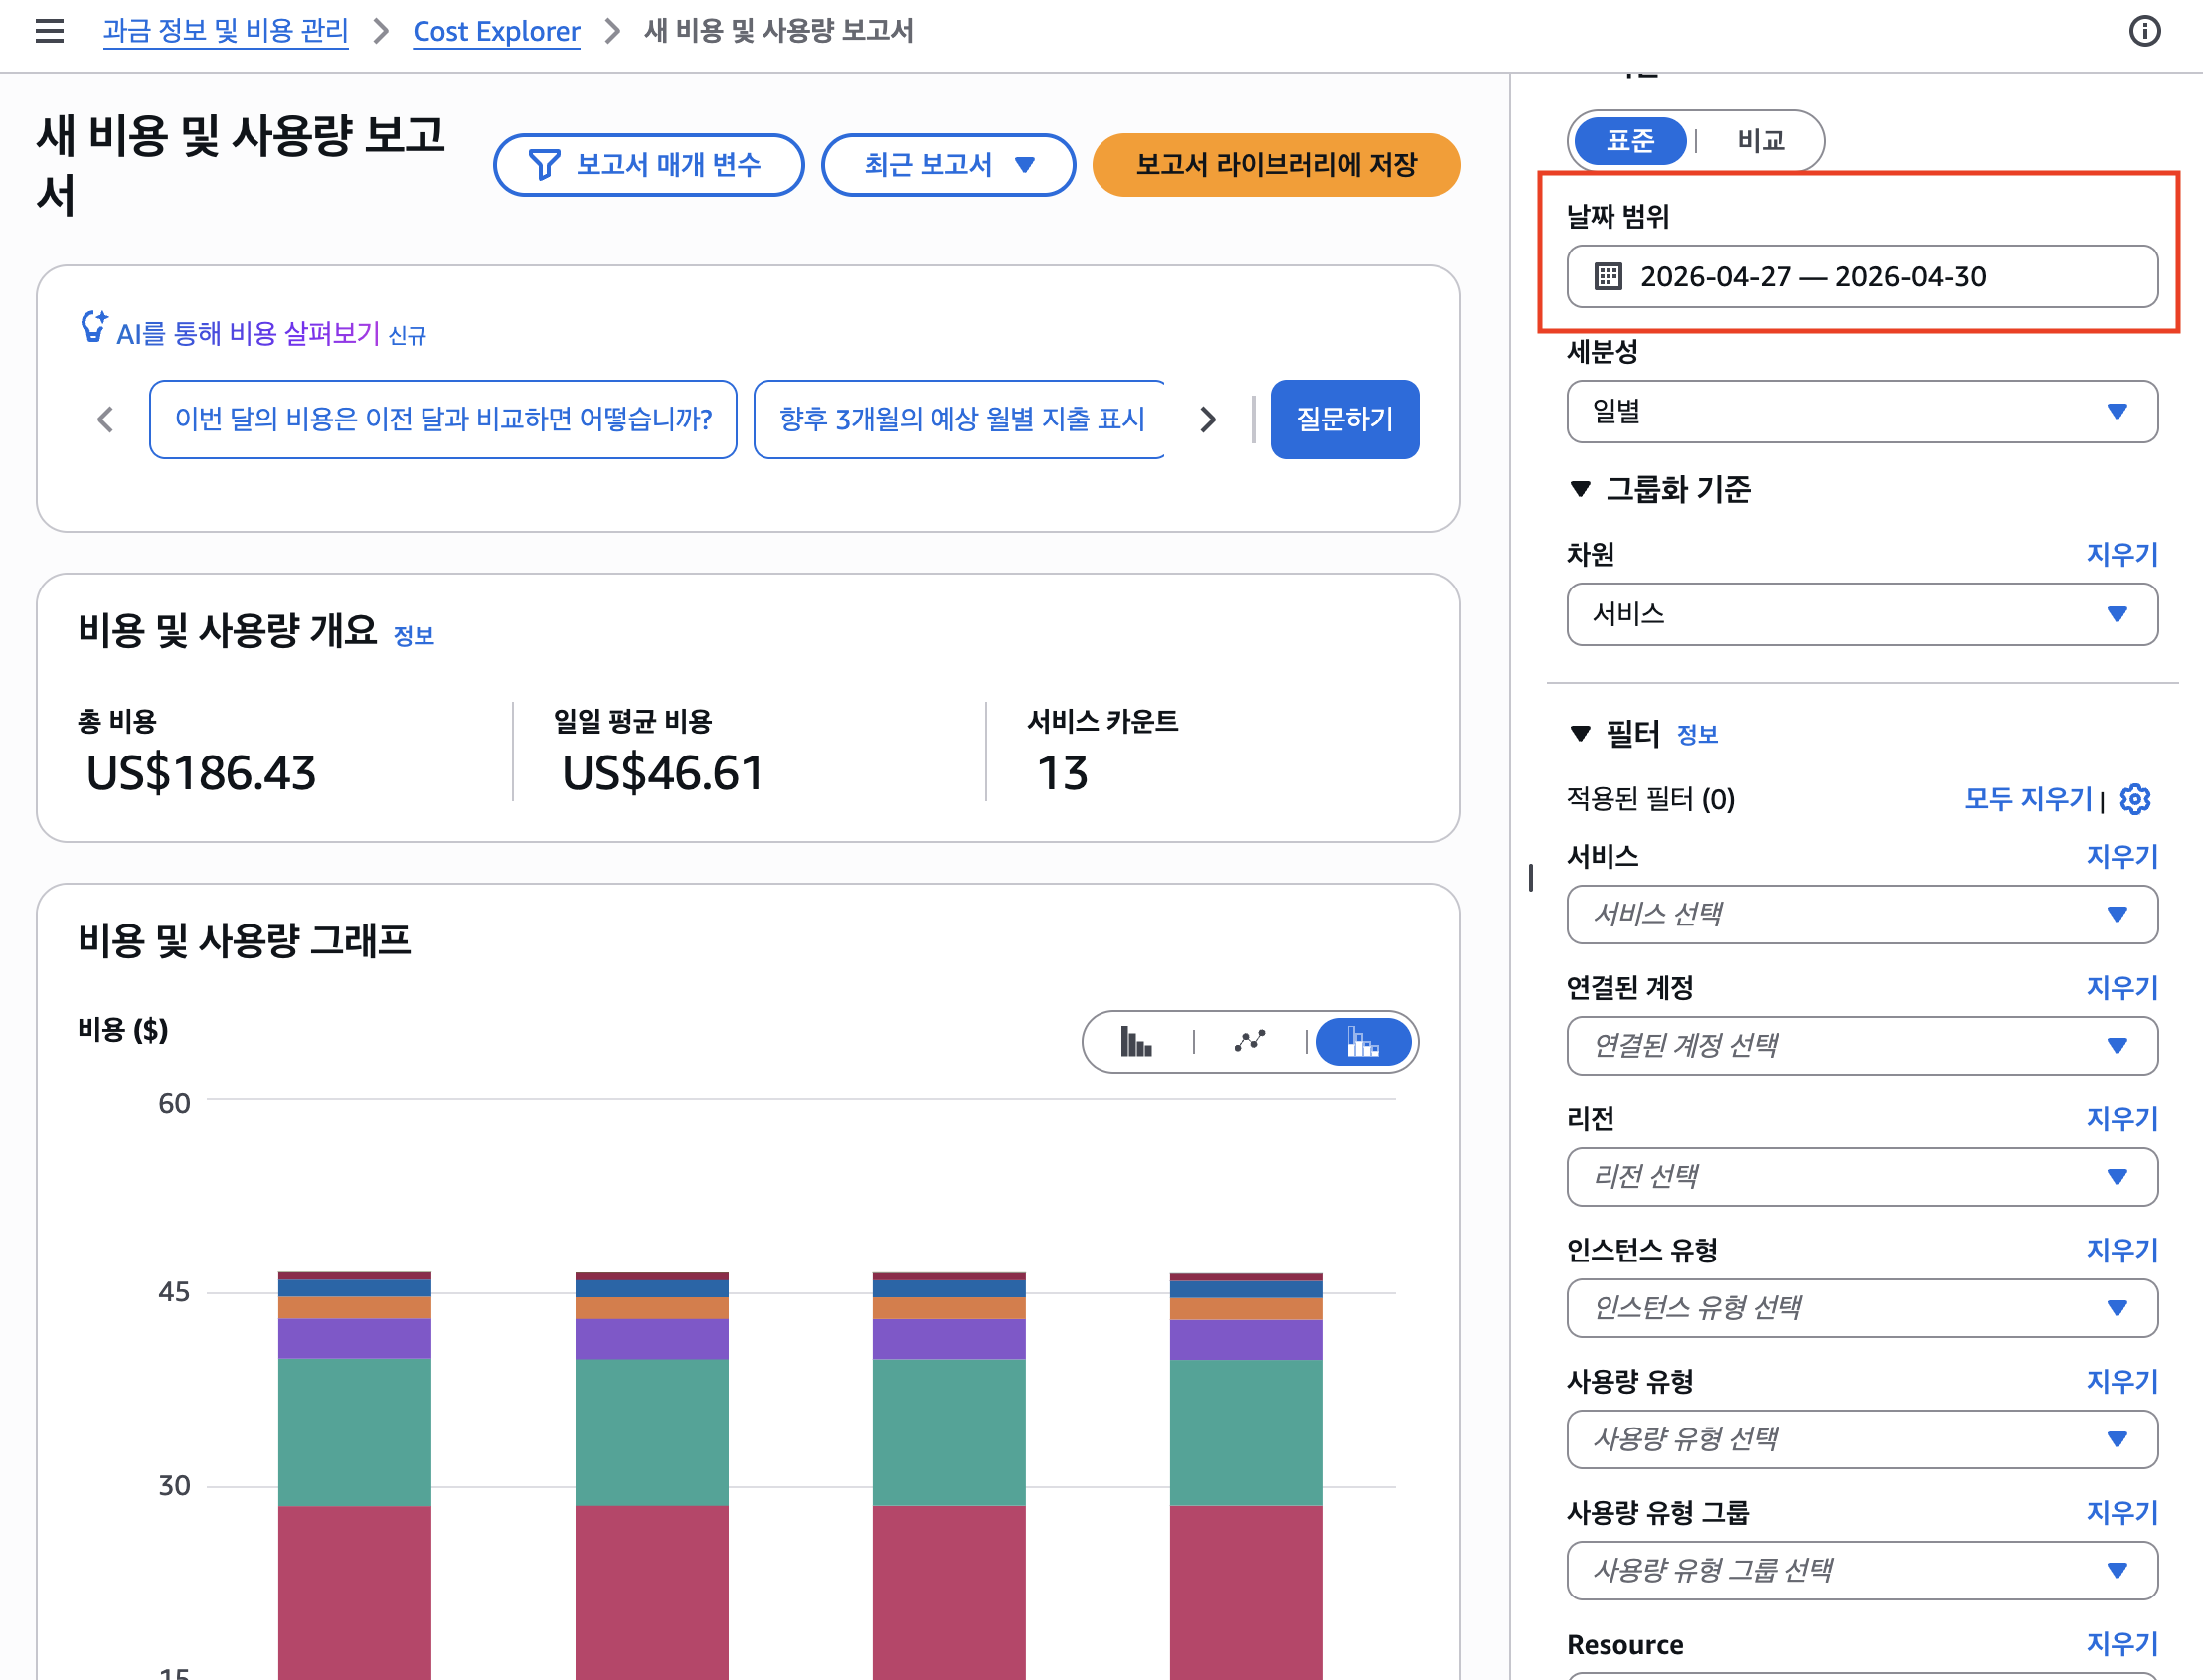Click the crimson segment of the fourth bar
Screen dimensions: 2203x1680
point(1246,1592)
